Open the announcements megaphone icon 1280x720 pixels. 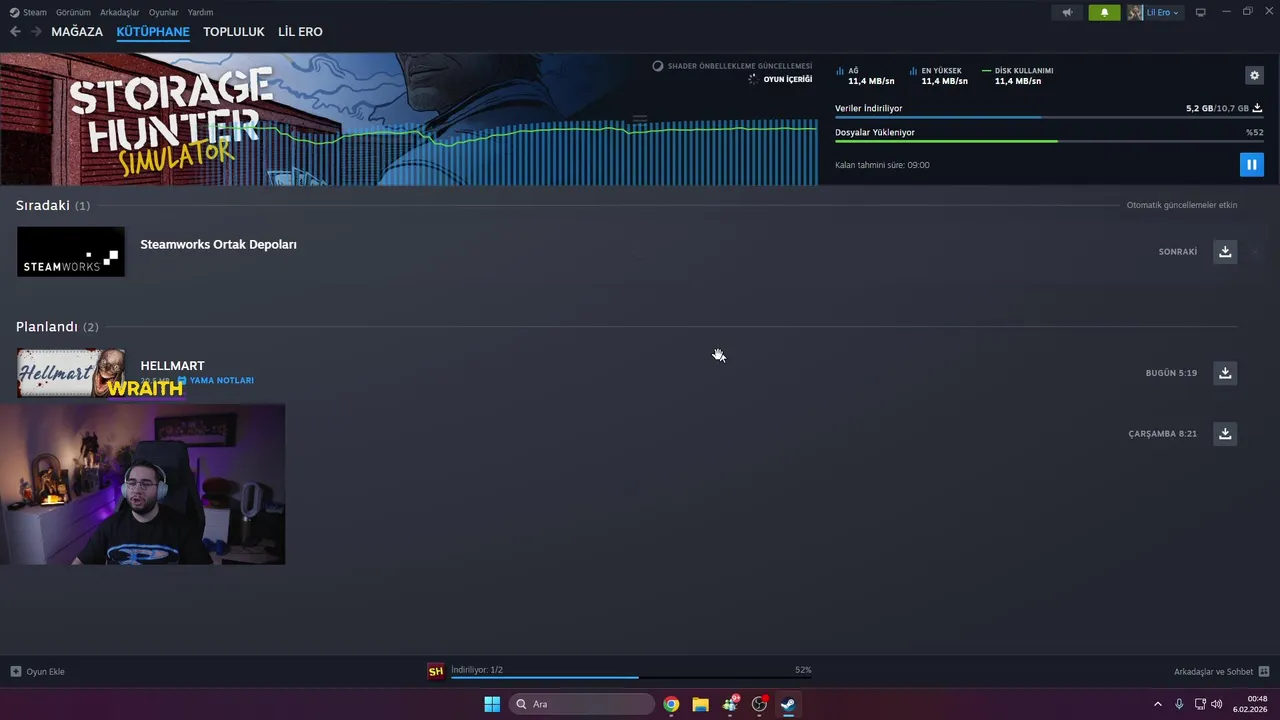coord(1068,12)
